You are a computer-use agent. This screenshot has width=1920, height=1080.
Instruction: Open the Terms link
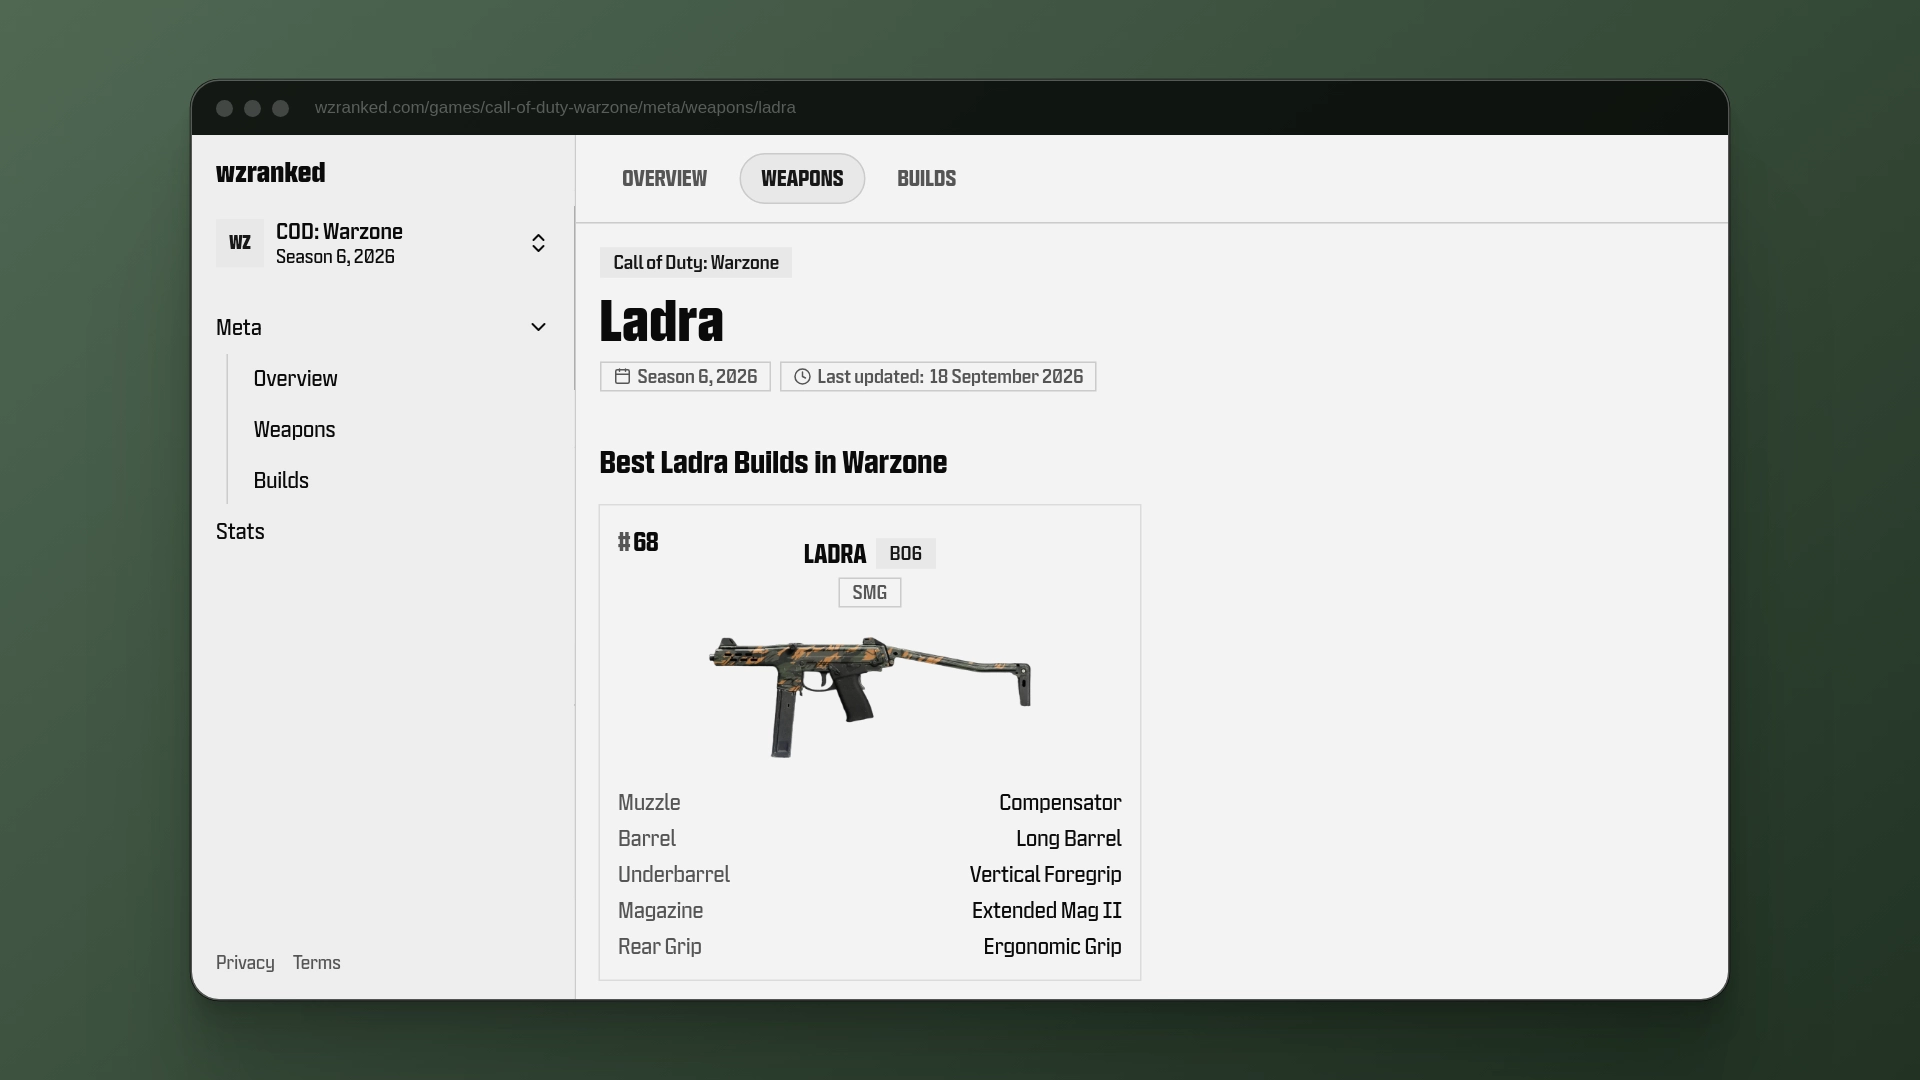point(316,962)
